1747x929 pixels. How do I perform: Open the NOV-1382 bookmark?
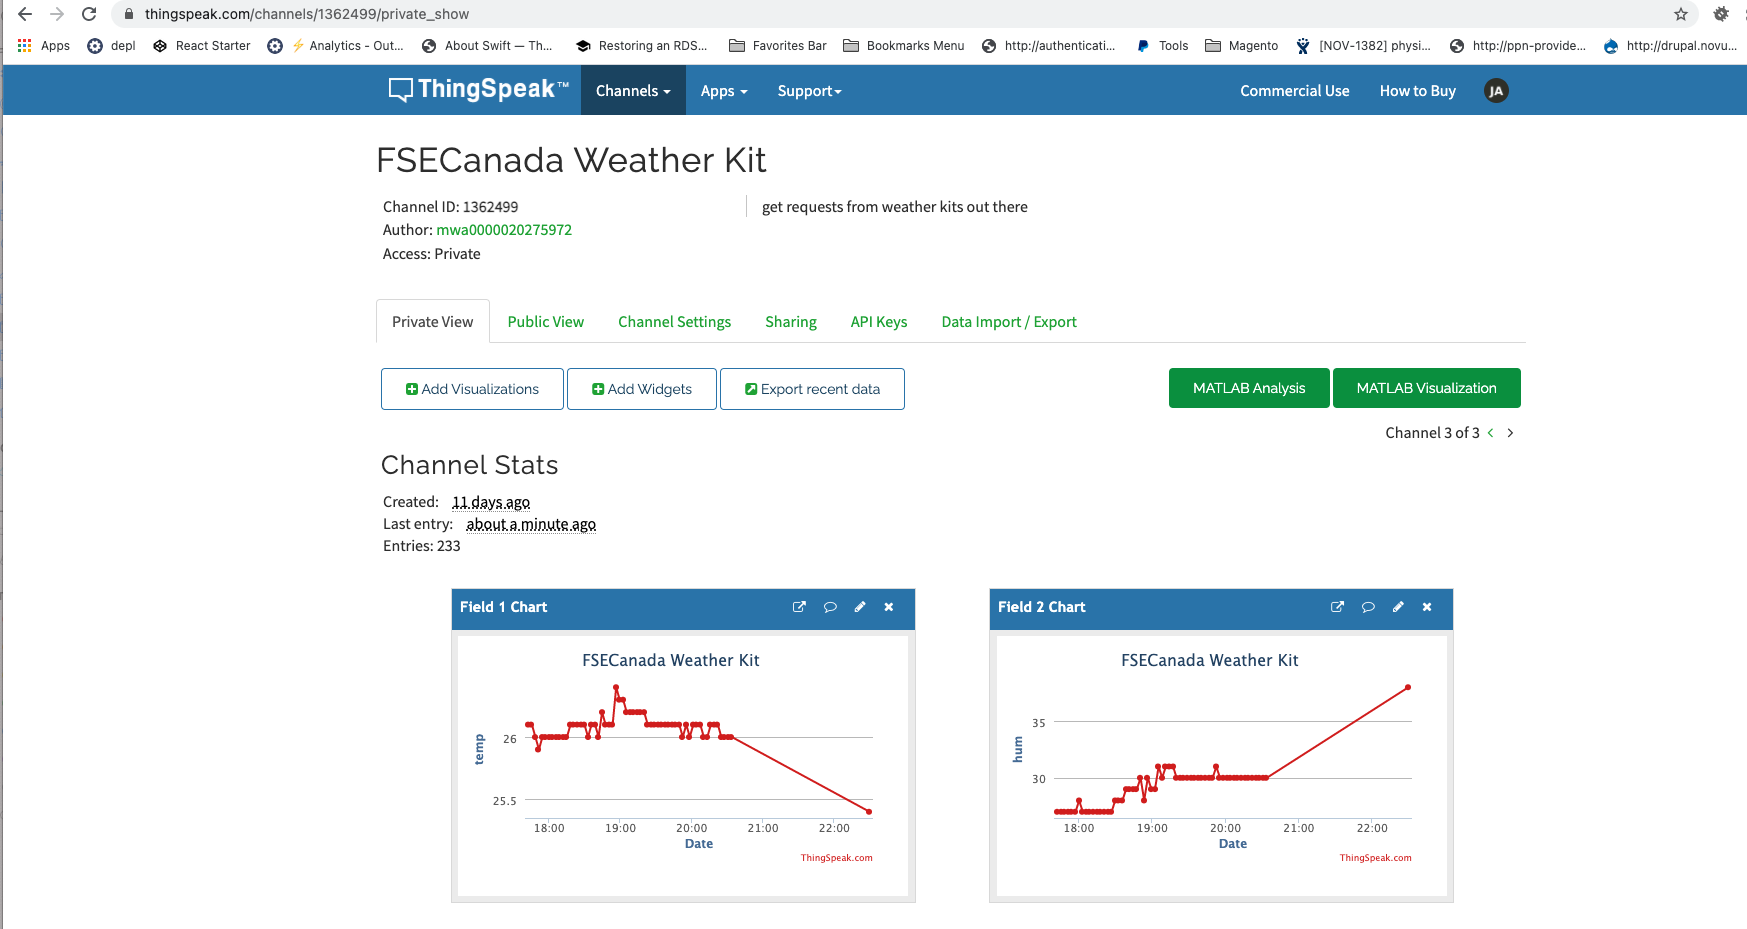[x=1363, y=46]
